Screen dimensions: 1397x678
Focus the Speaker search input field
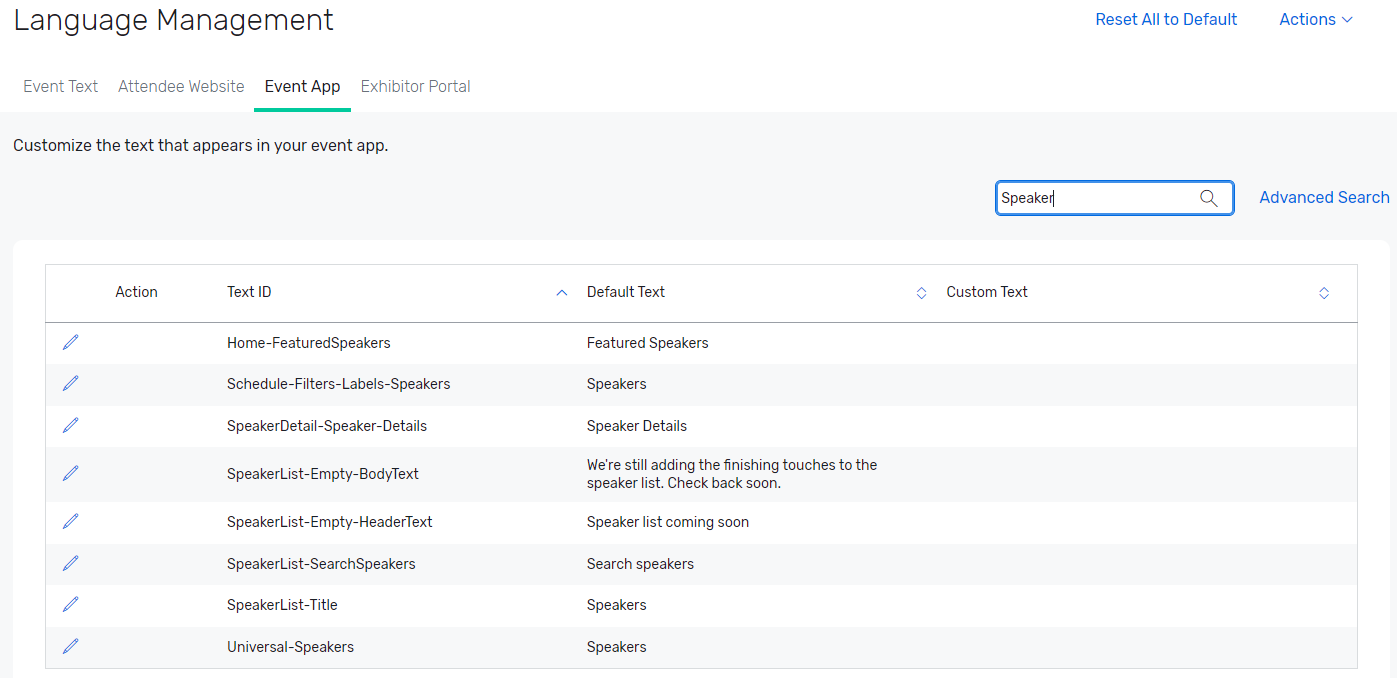pyautogui.click(x=1095, y=198)
